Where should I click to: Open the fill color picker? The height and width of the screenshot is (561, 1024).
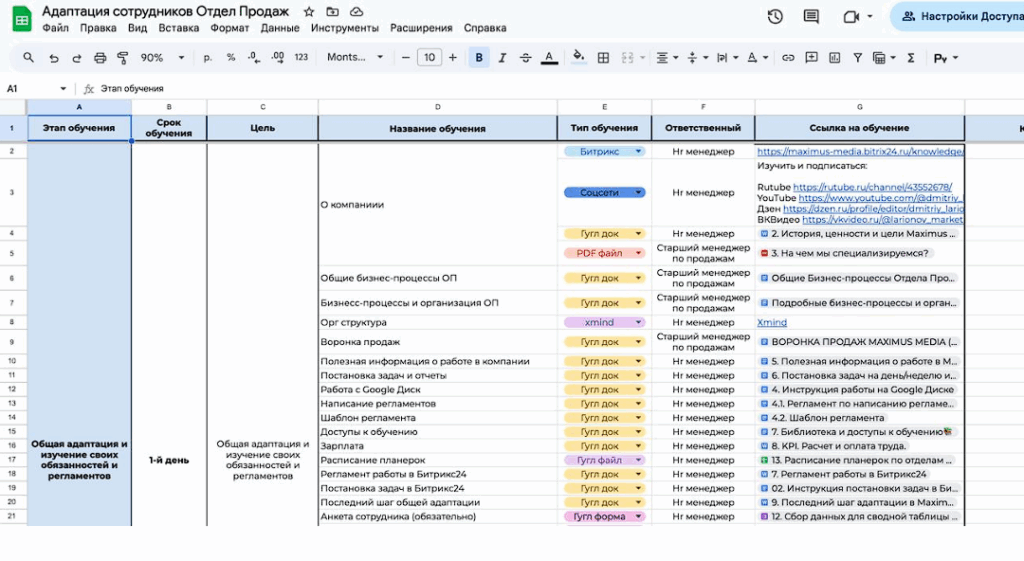[578, 58]
